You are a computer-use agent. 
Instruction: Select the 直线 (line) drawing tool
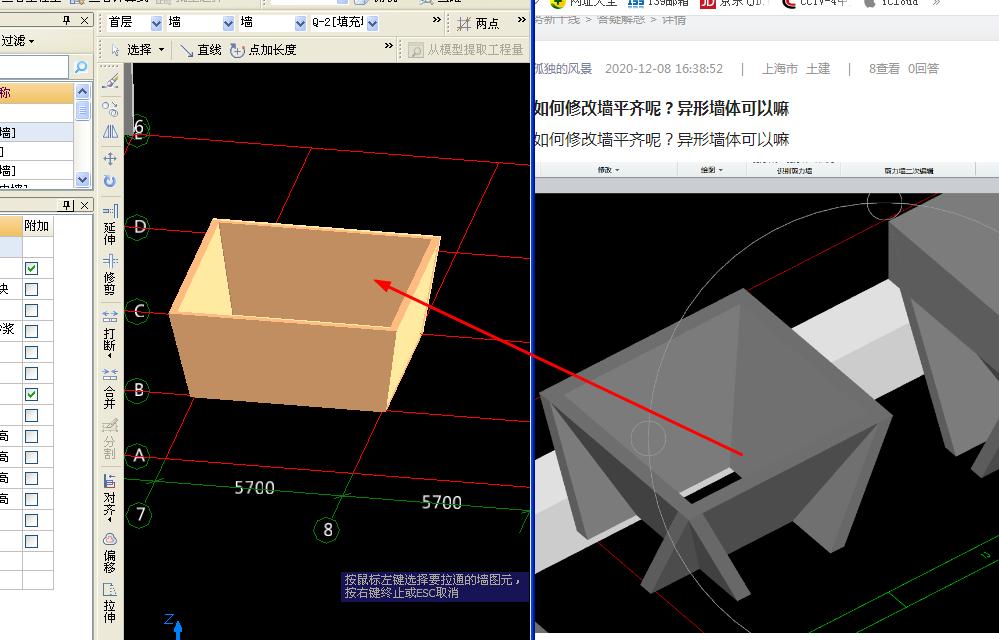tap(201, 50)
